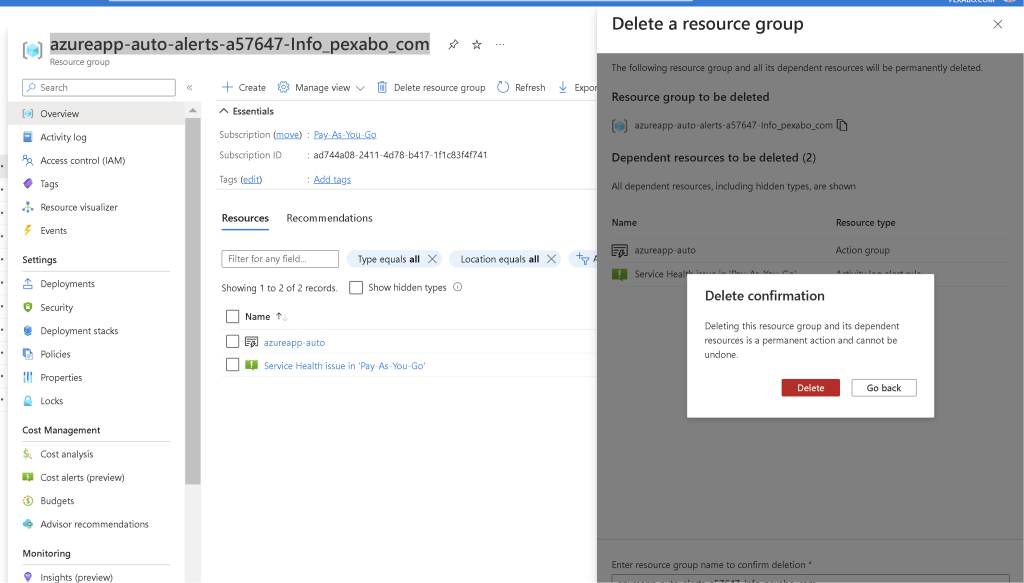Open the azureapp-auto resource link
This screenshot has height=583, width=1024.
[x=294, y=342]
